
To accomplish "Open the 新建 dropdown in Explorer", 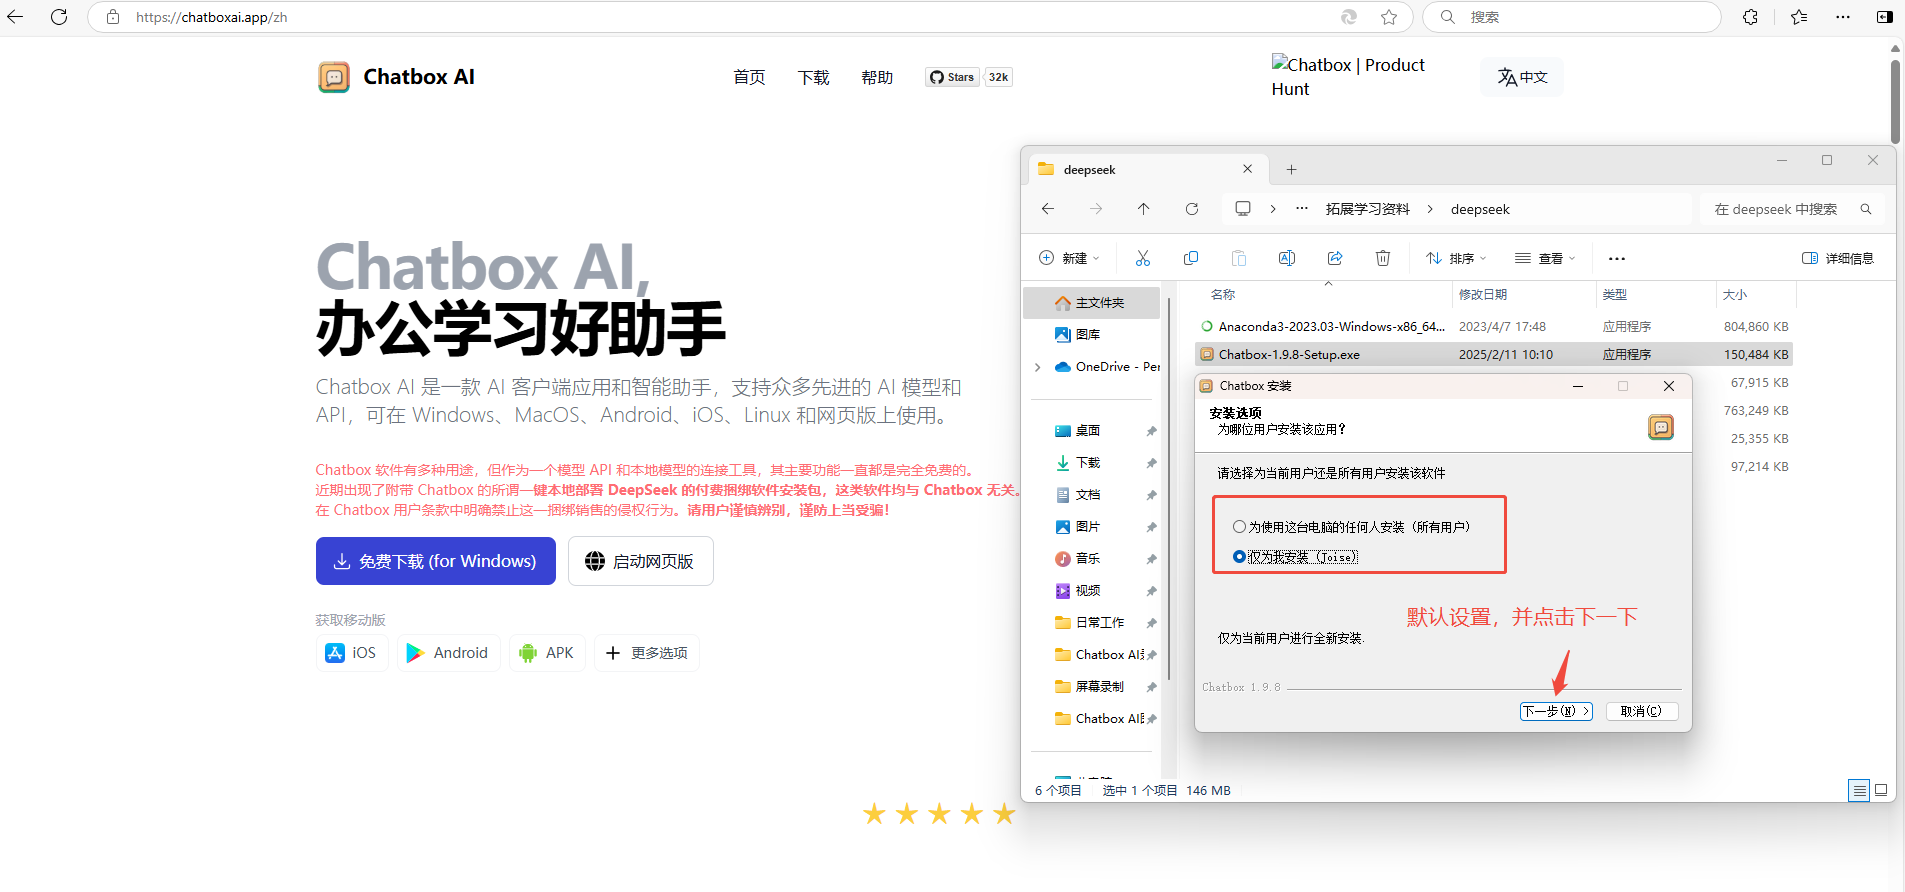I will (x=1069, y=258).
